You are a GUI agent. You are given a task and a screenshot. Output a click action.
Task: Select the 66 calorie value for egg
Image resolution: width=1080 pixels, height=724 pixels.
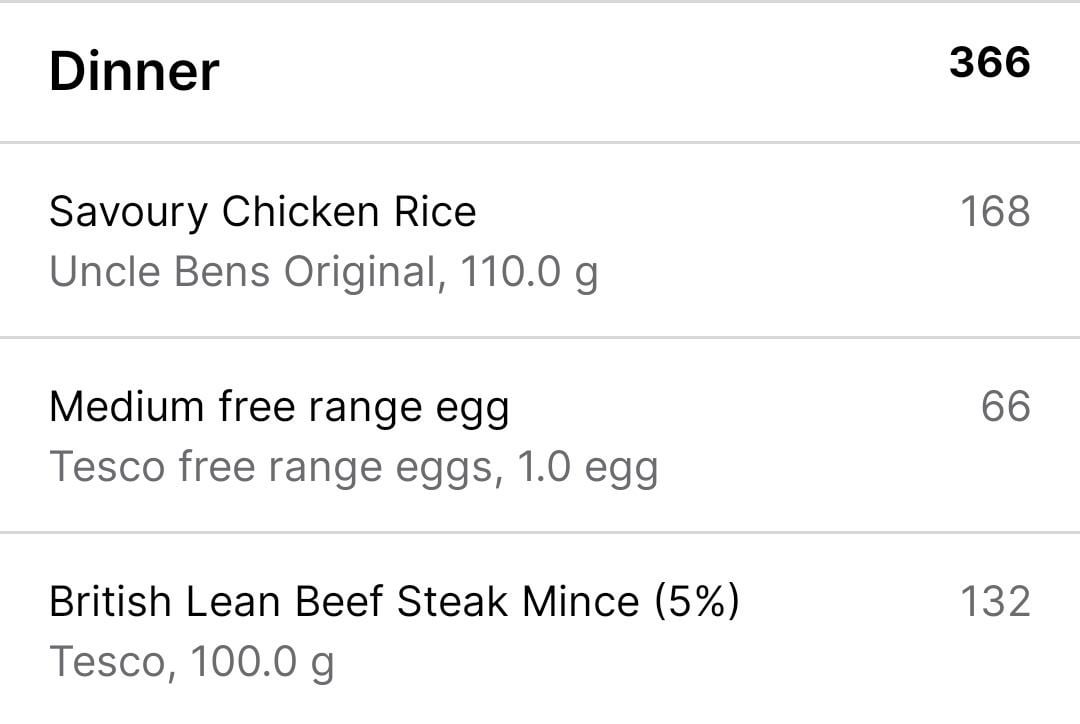pyautogui.click(x=1006, y=406)
